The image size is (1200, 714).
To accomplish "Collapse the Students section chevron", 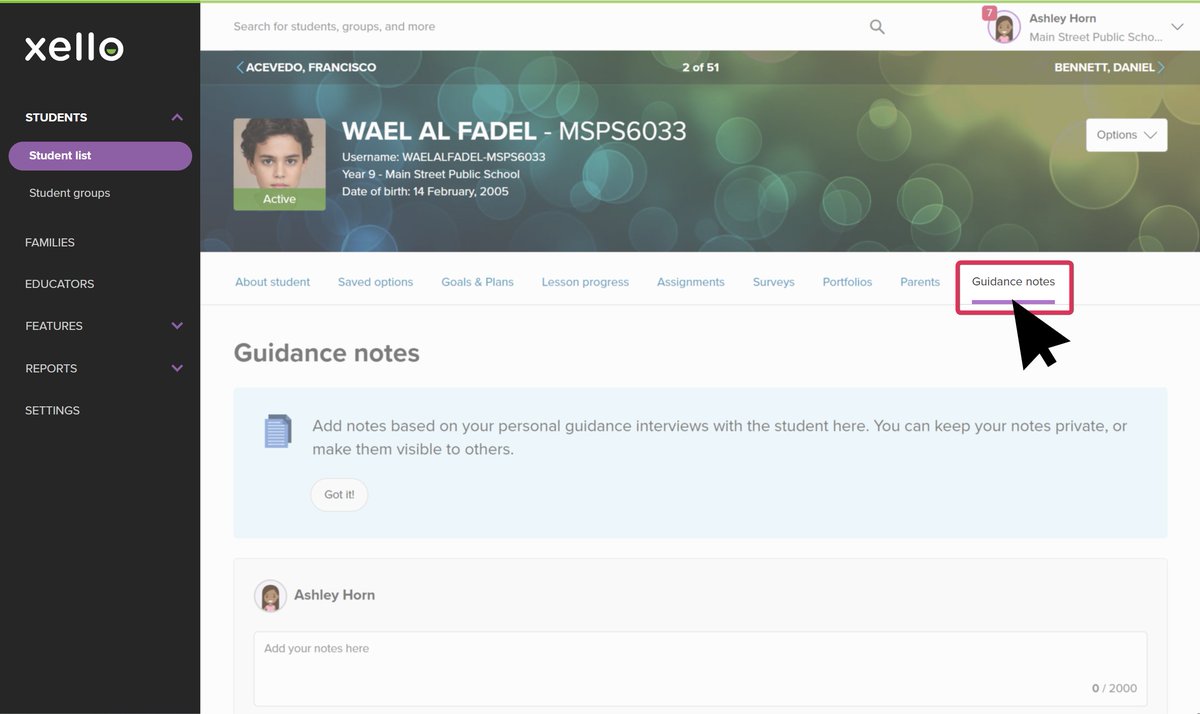I will (177, 117).
